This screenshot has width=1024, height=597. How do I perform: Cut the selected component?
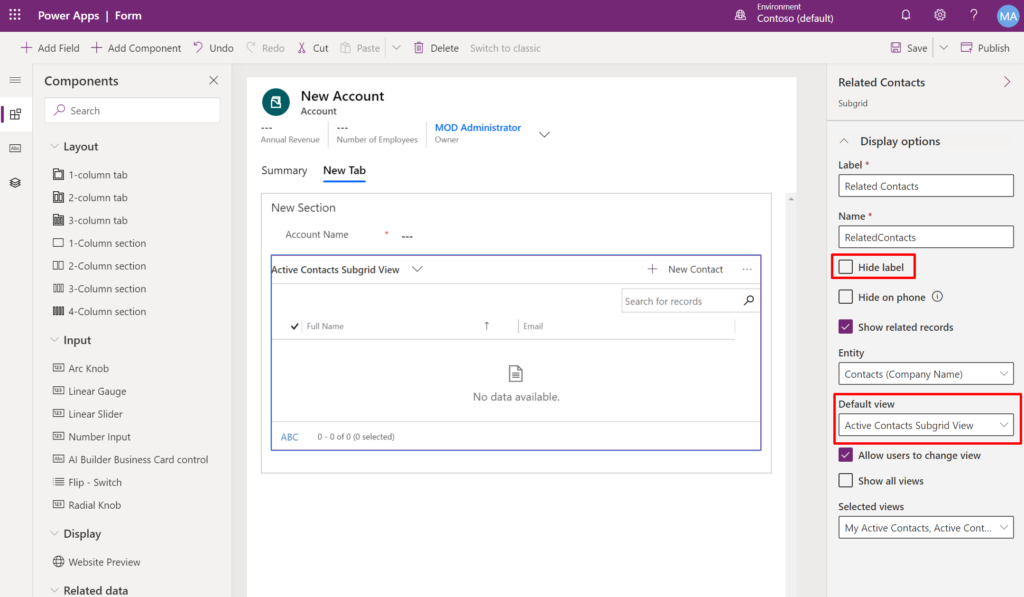[313, 48]
